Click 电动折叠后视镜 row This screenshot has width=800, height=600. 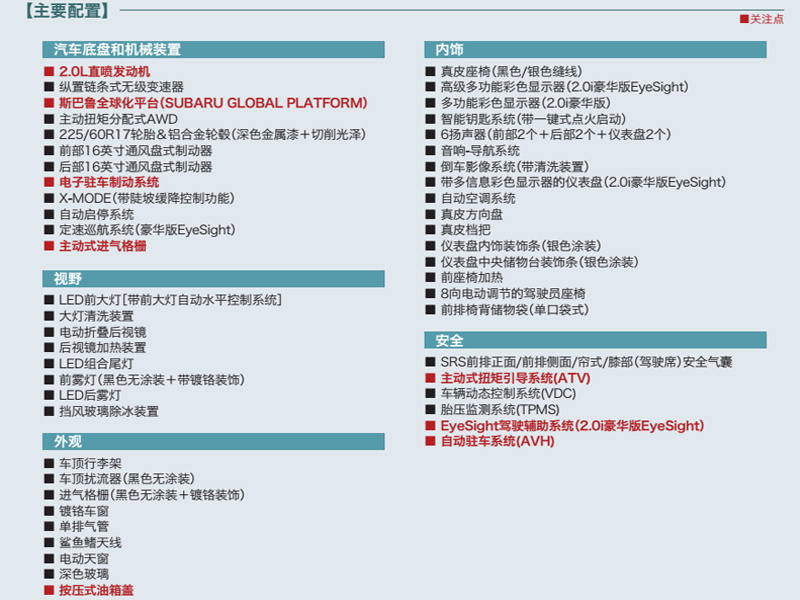95,332
